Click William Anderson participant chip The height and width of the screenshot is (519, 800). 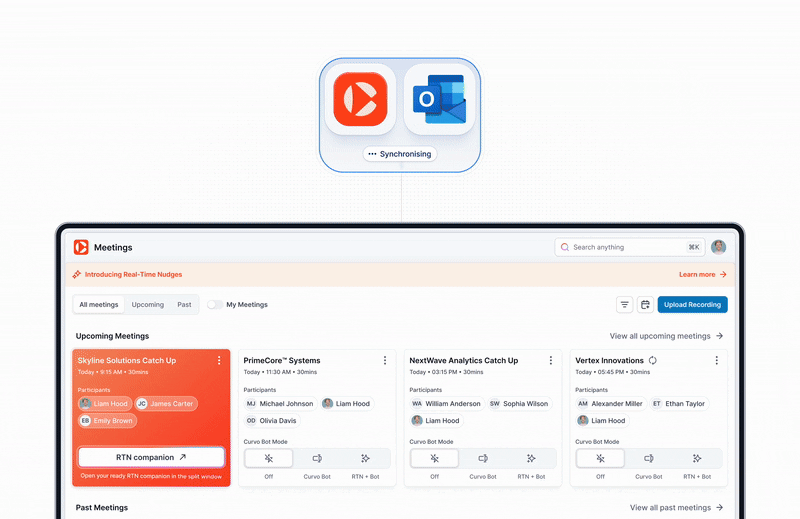447,404
